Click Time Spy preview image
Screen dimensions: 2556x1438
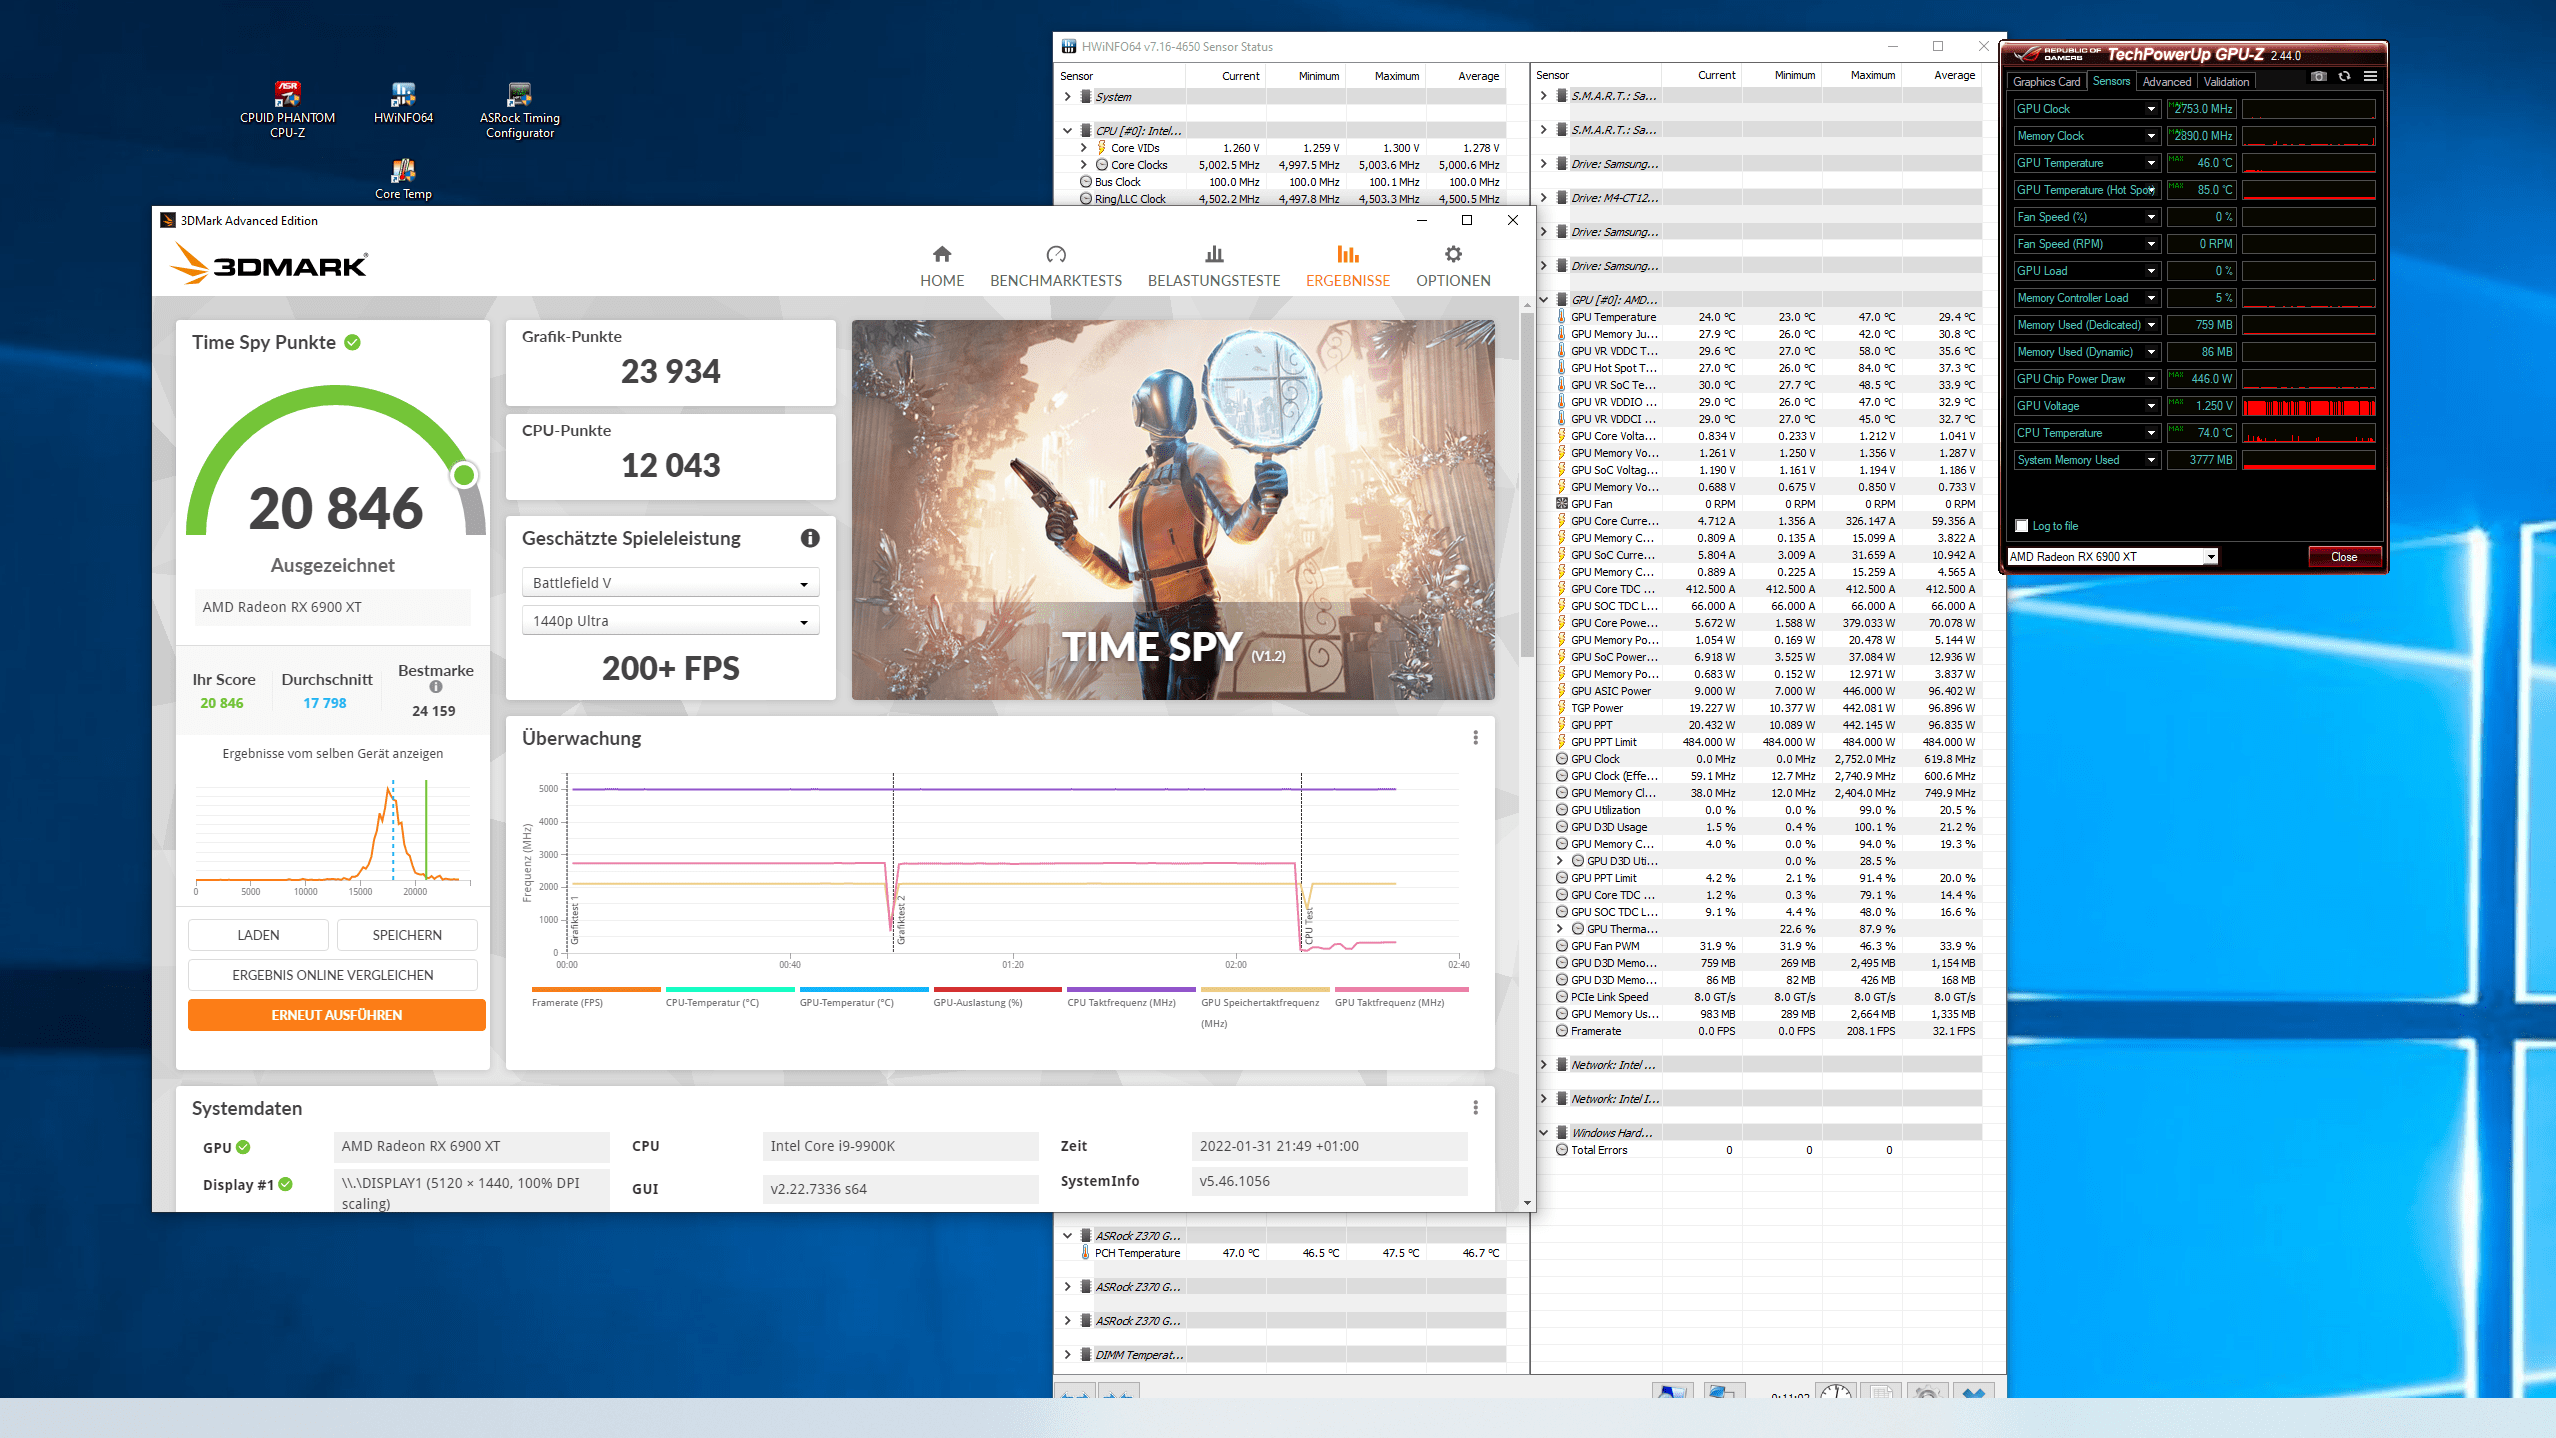pyautogui.click(x=1173, y=510)
